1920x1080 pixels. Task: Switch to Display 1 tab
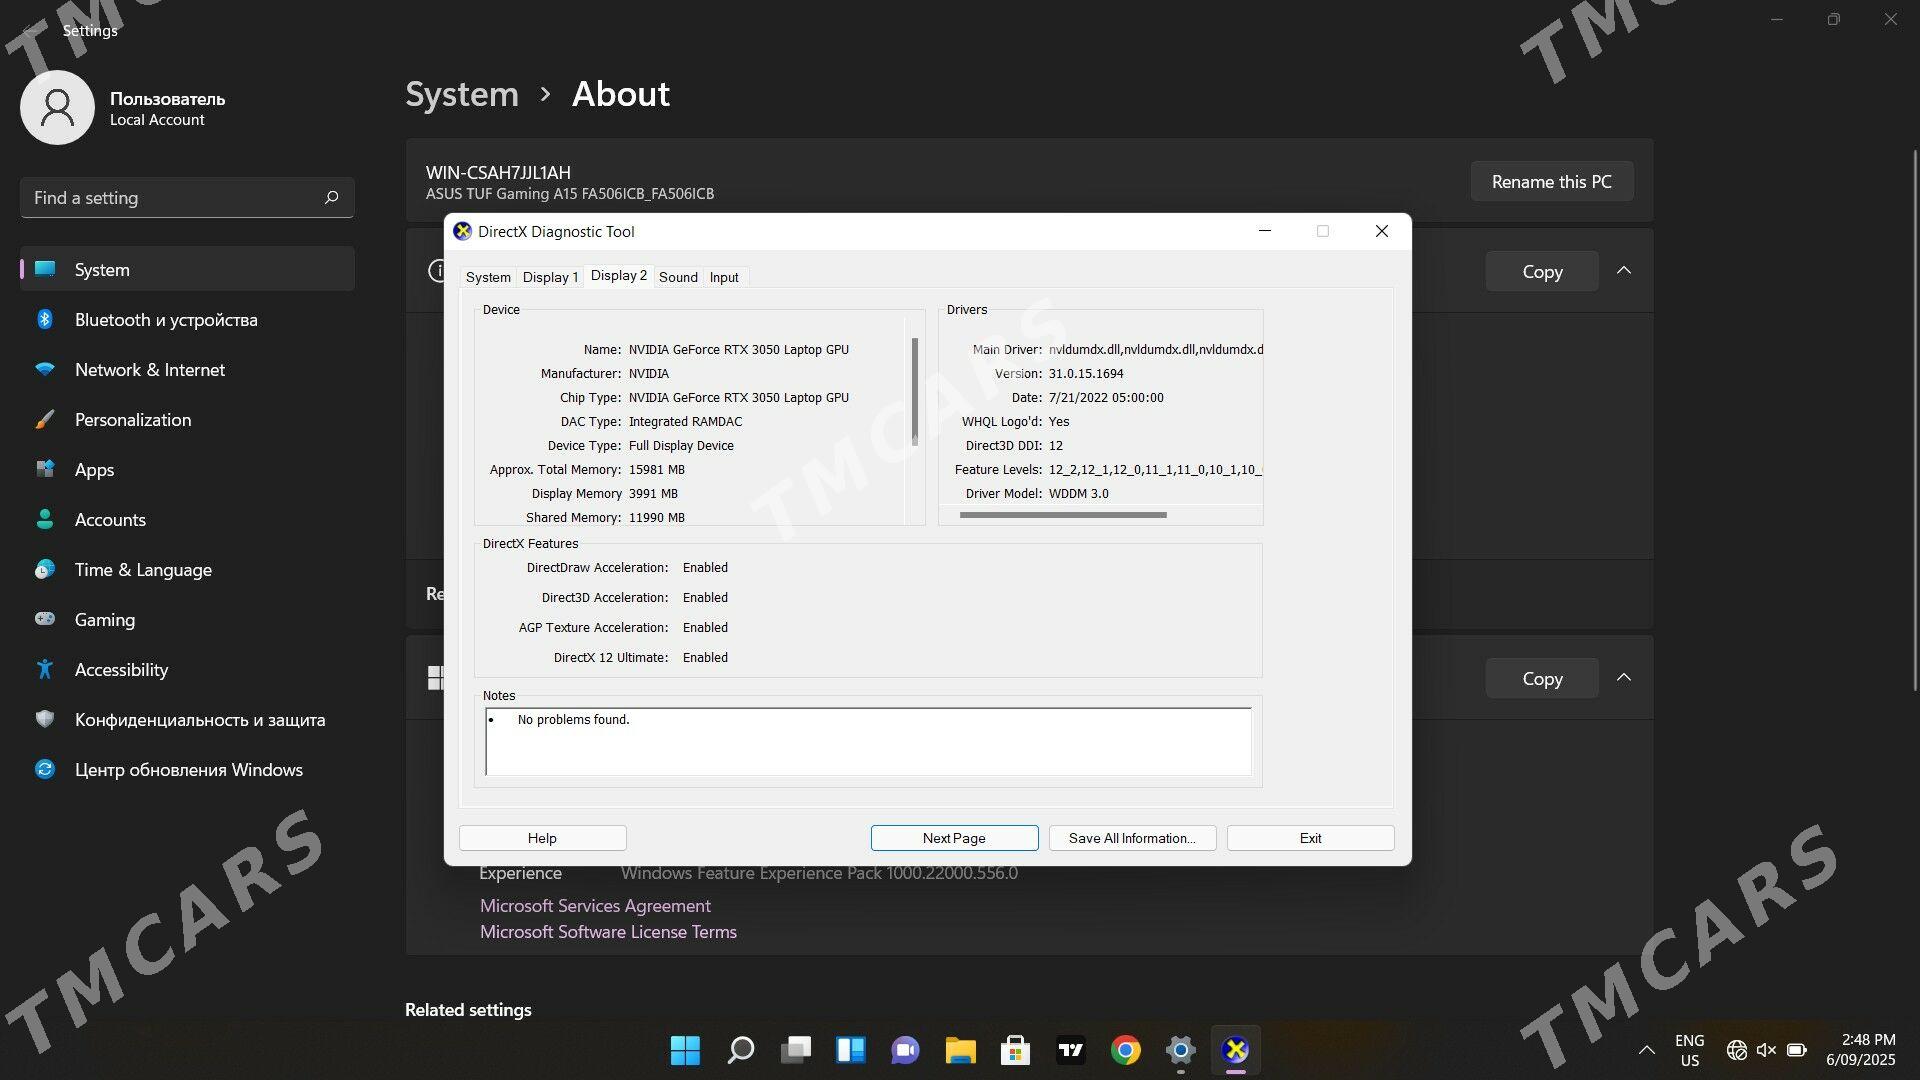[x=550, y=277]
